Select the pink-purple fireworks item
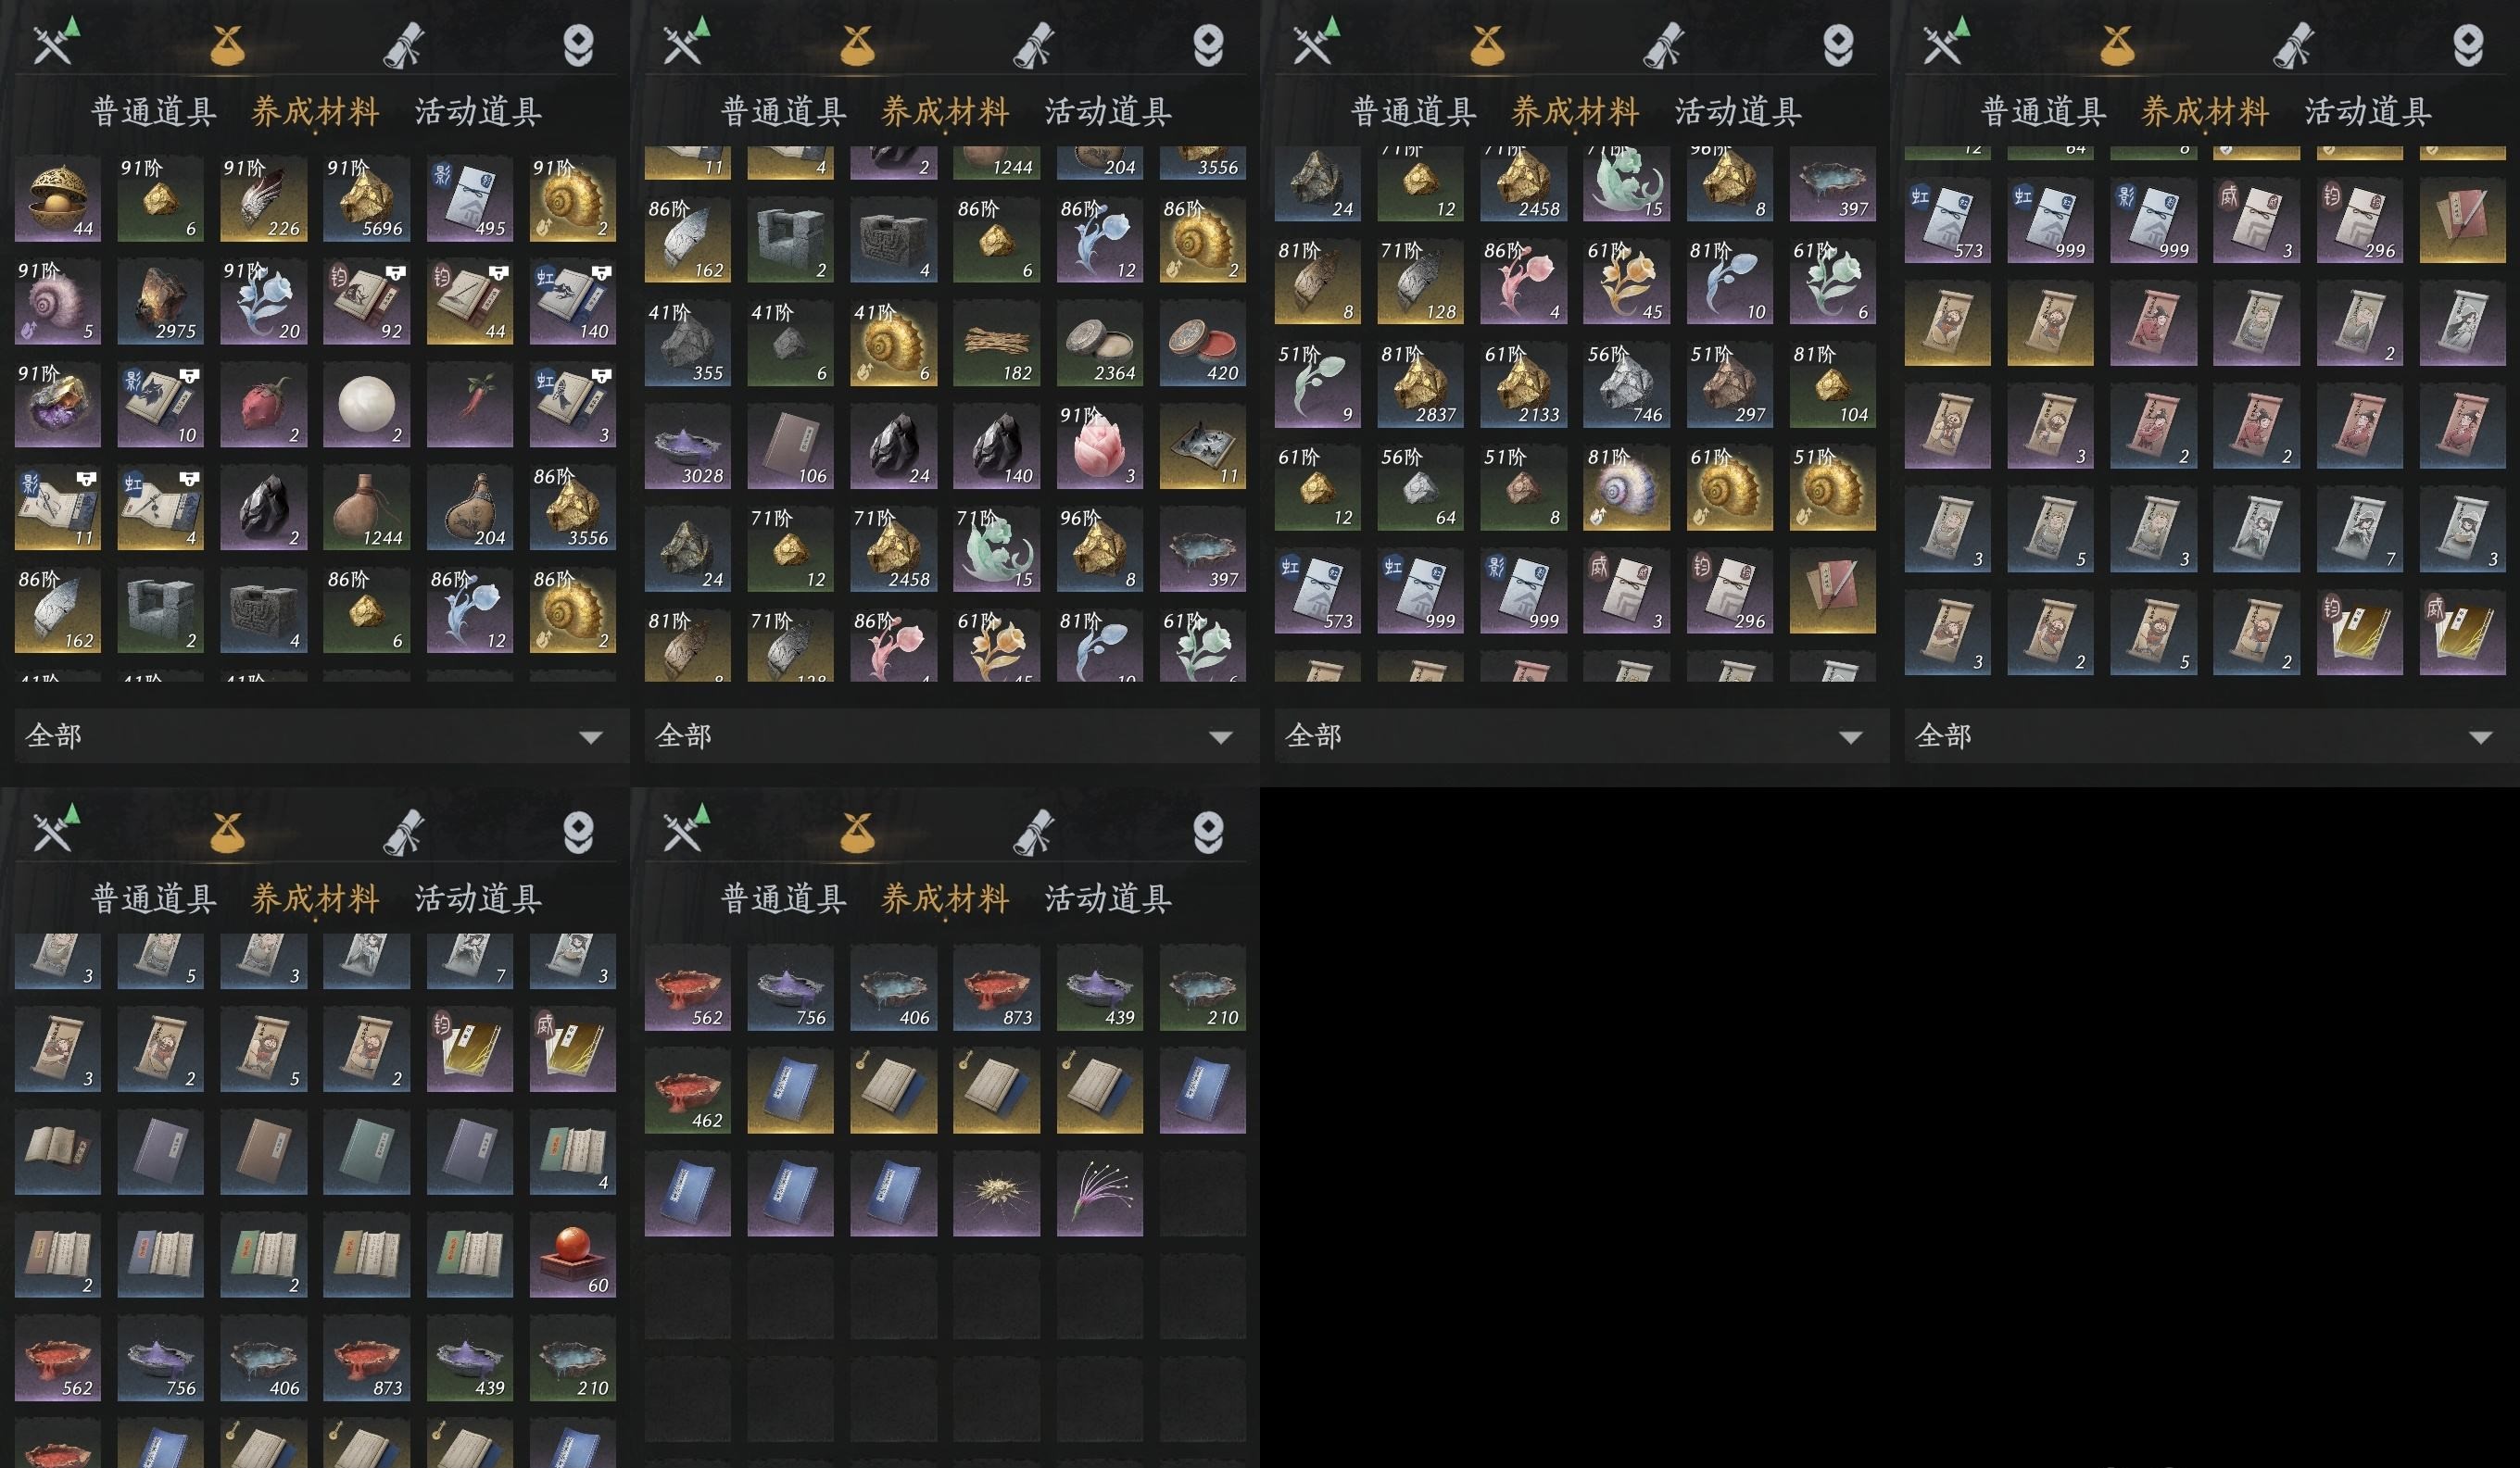Viewport: 2520px width, 1468px height. click(x=1099, y=1193)
